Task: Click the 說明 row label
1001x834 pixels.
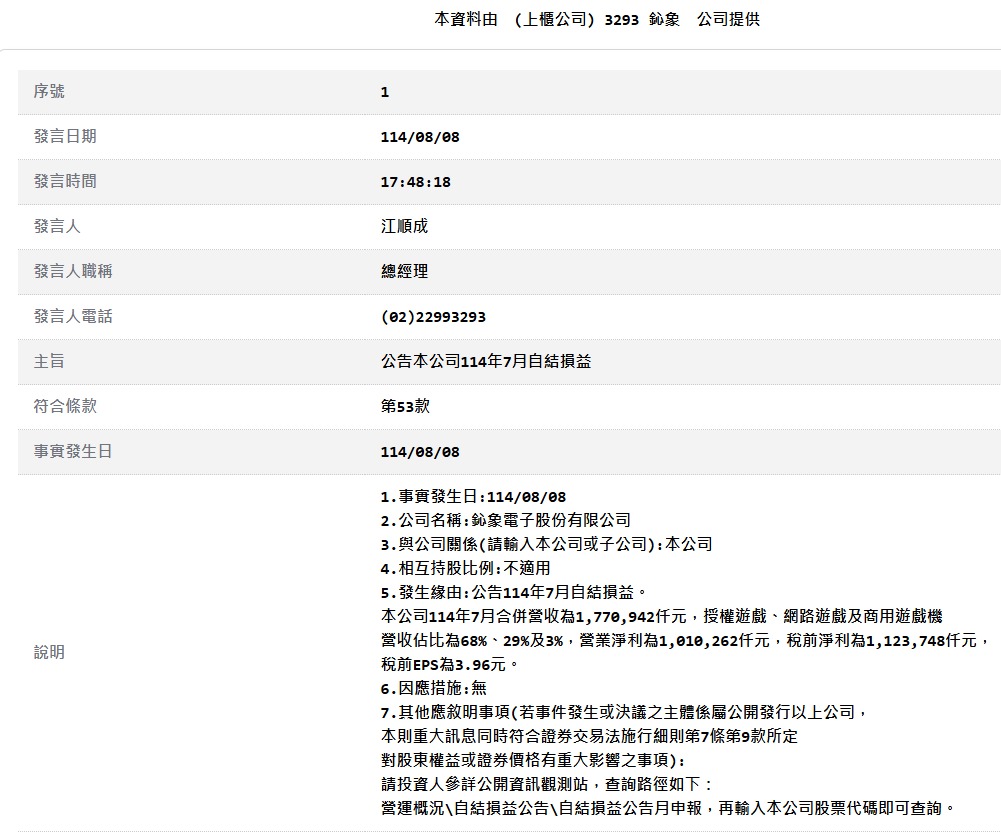Action: [x=49, y=652]
